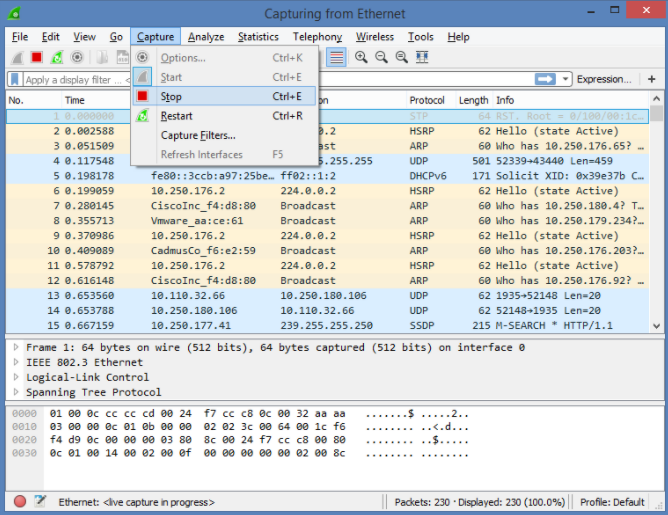The width and height of the screenshot is (668, 515).
Task: Click the capture file comment pencil icon in the status bar
Action: tap(40, 501)
